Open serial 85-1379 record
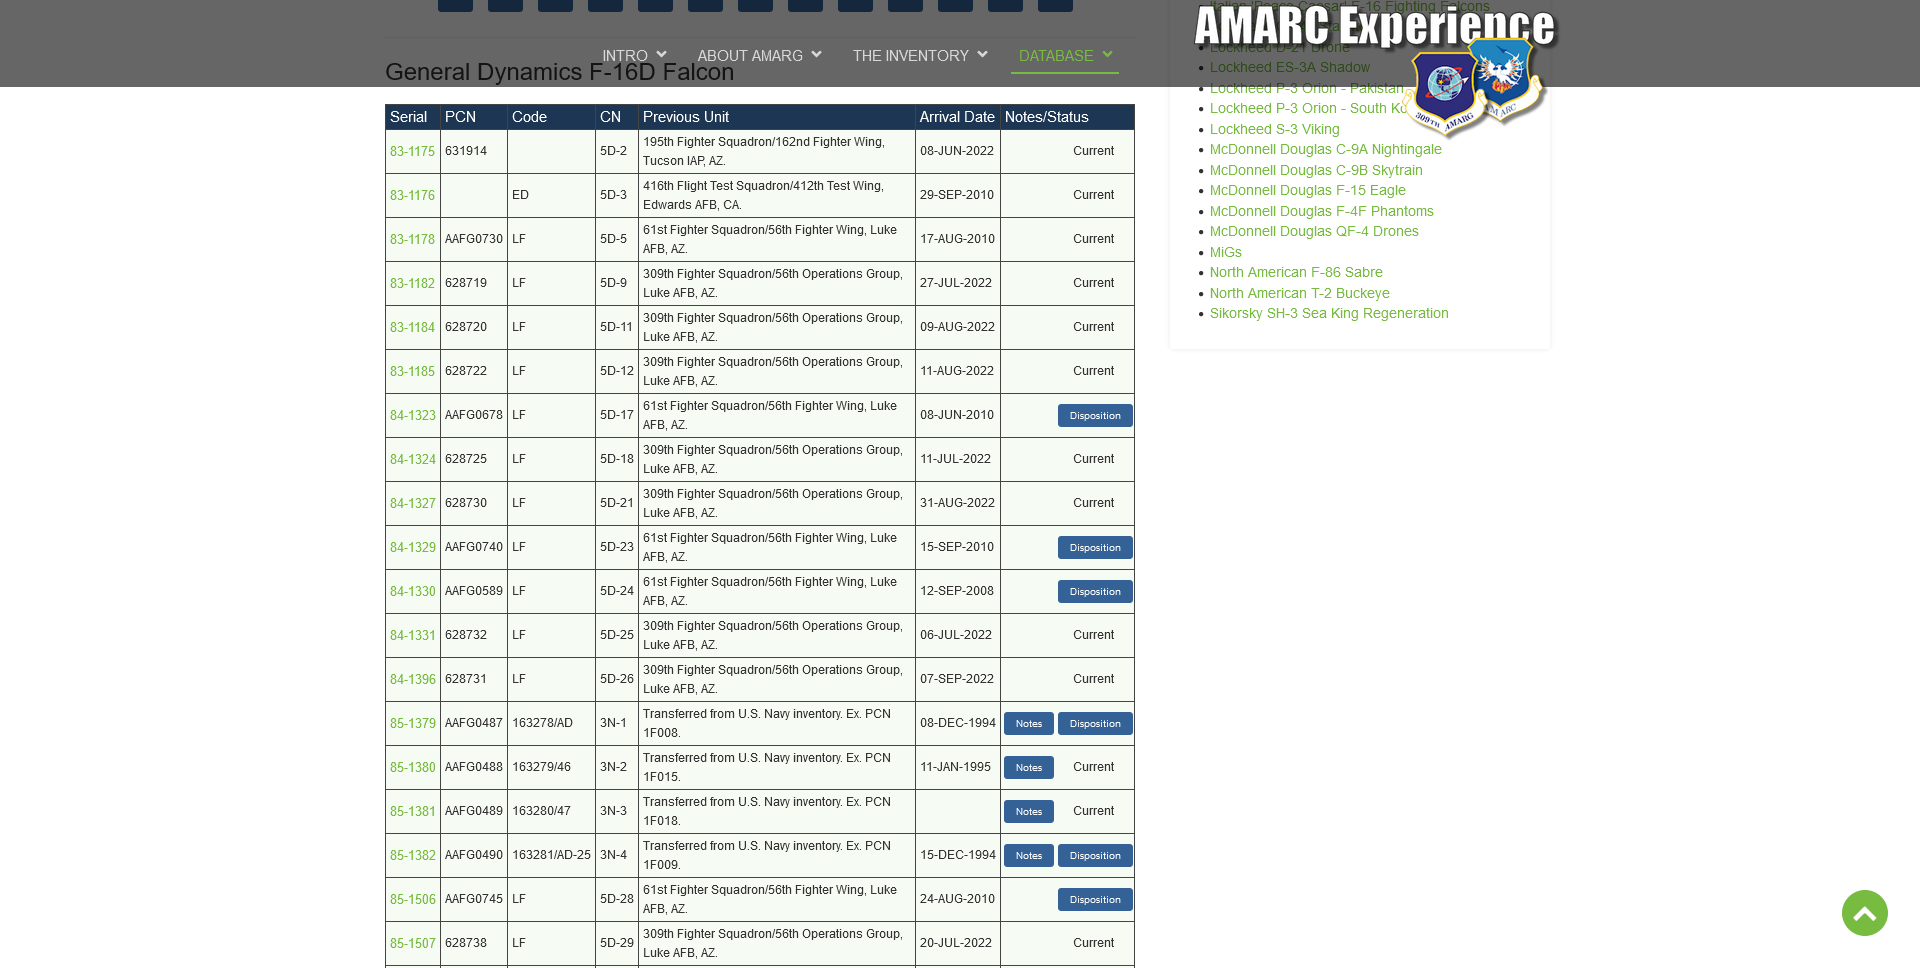This screenshot has height=968, width=1920. click(412, 723)
